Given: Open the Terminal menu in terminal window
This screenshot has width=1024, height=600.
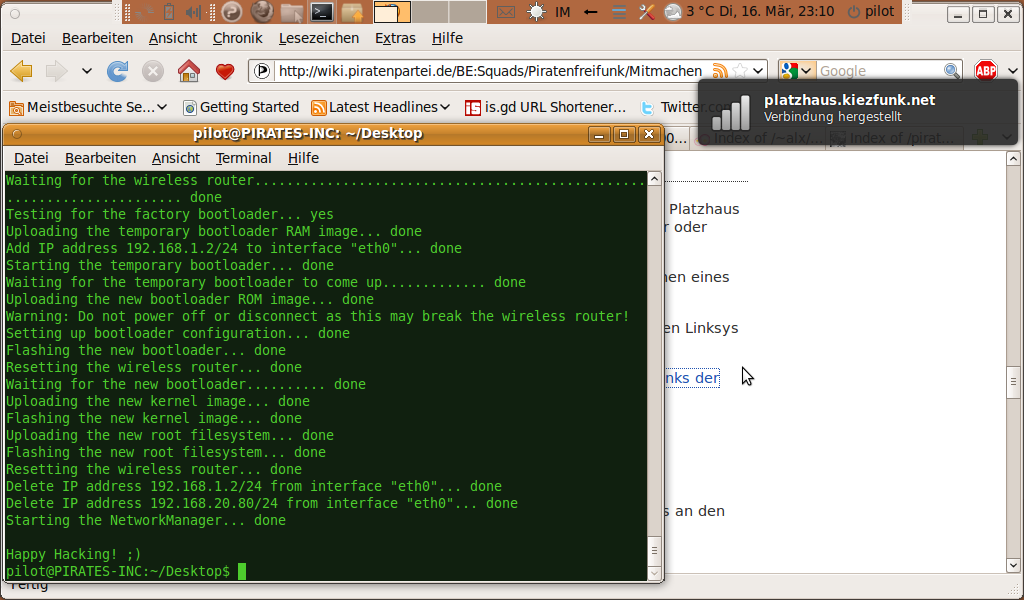Looking at the screenshot, I should coord(243,158).
